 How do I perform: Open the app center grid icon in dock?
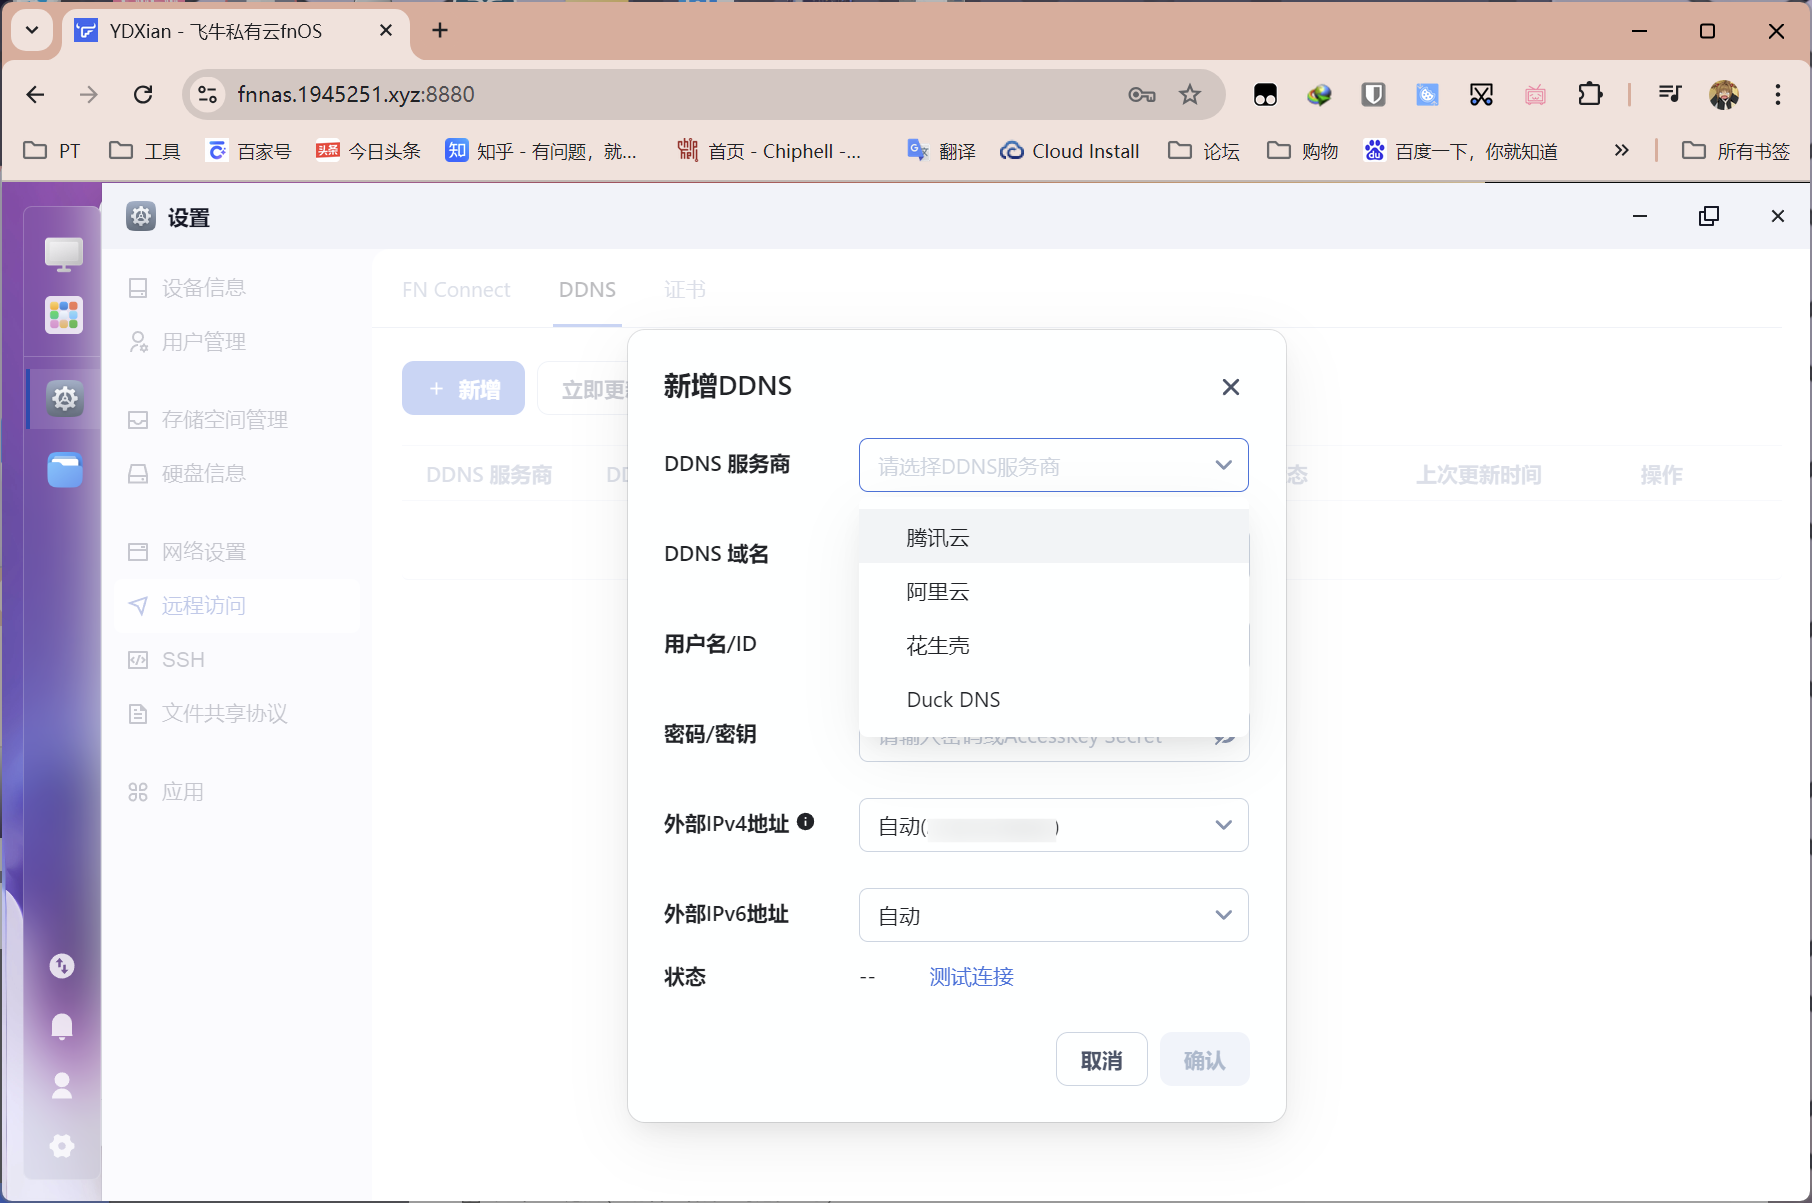[64, 316]
